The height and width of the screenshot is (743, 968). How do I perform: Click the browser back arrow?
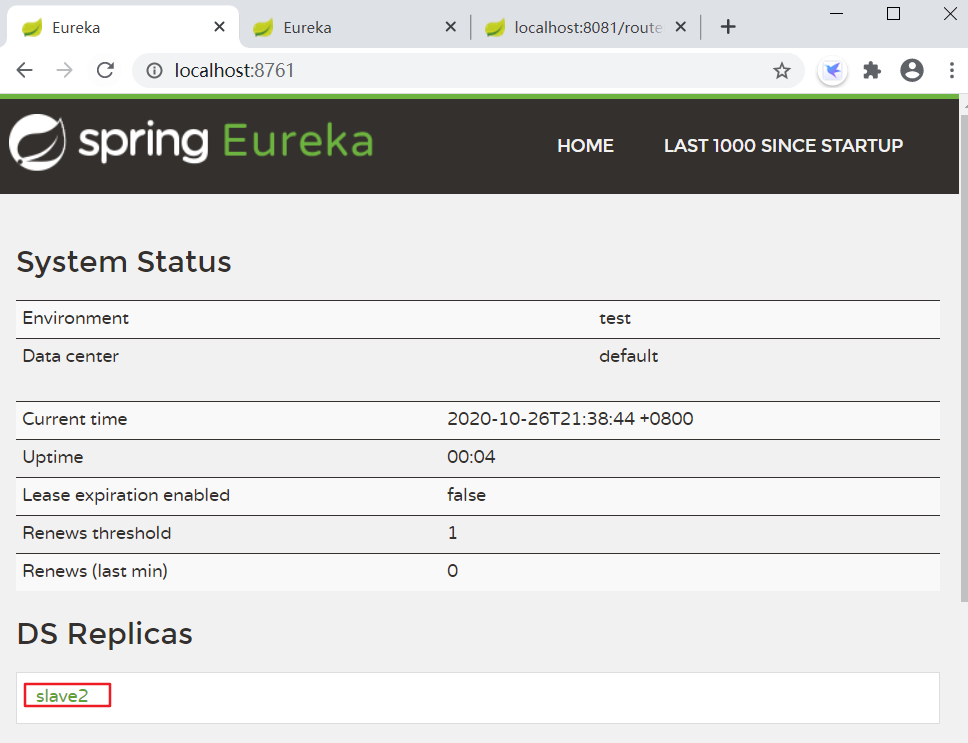pos(25,70)
